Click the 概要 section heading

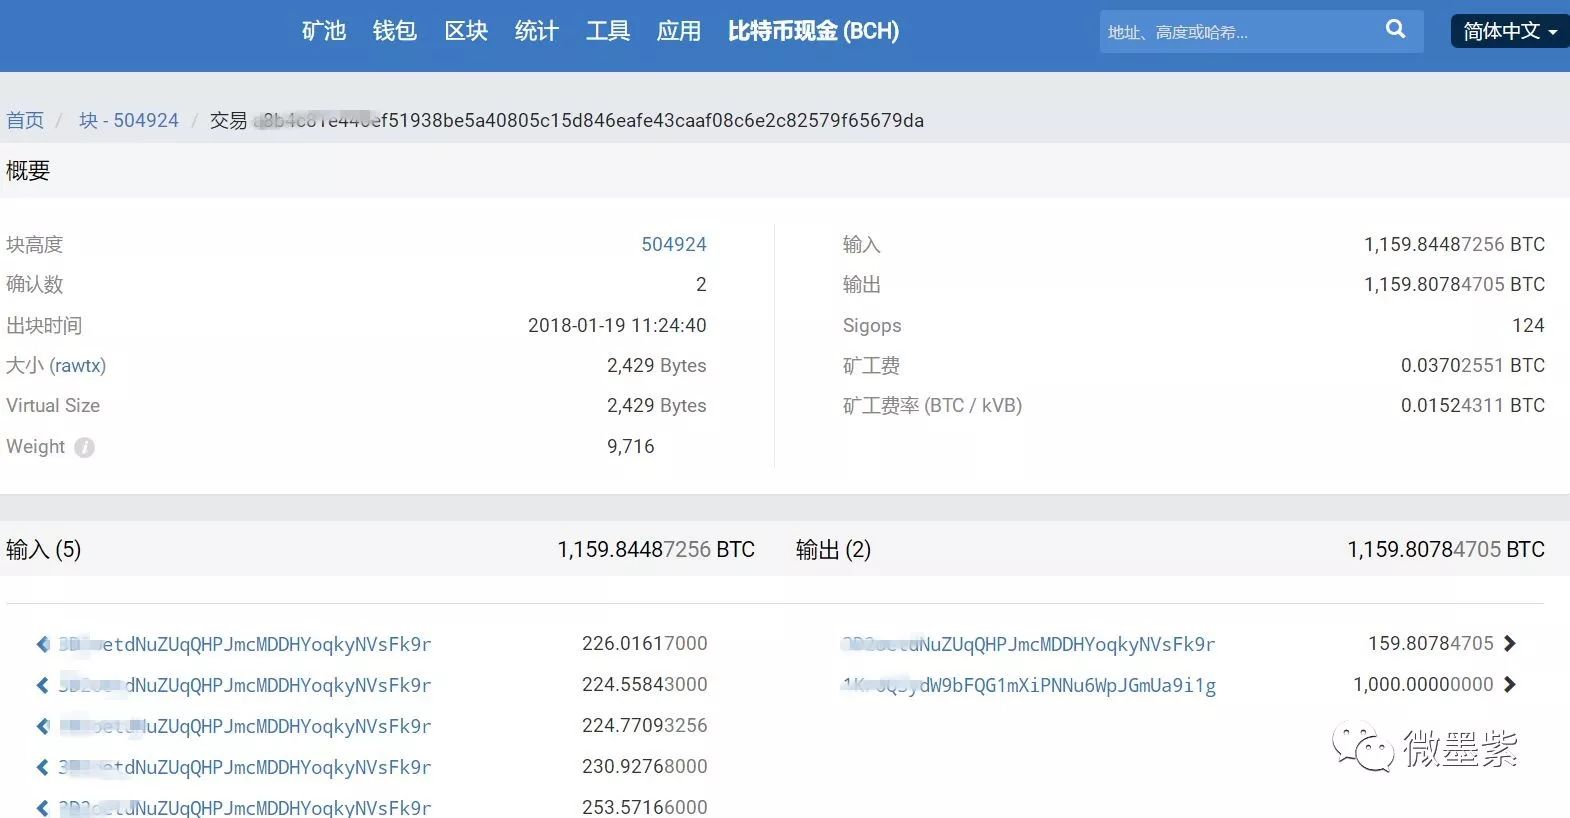28,170
